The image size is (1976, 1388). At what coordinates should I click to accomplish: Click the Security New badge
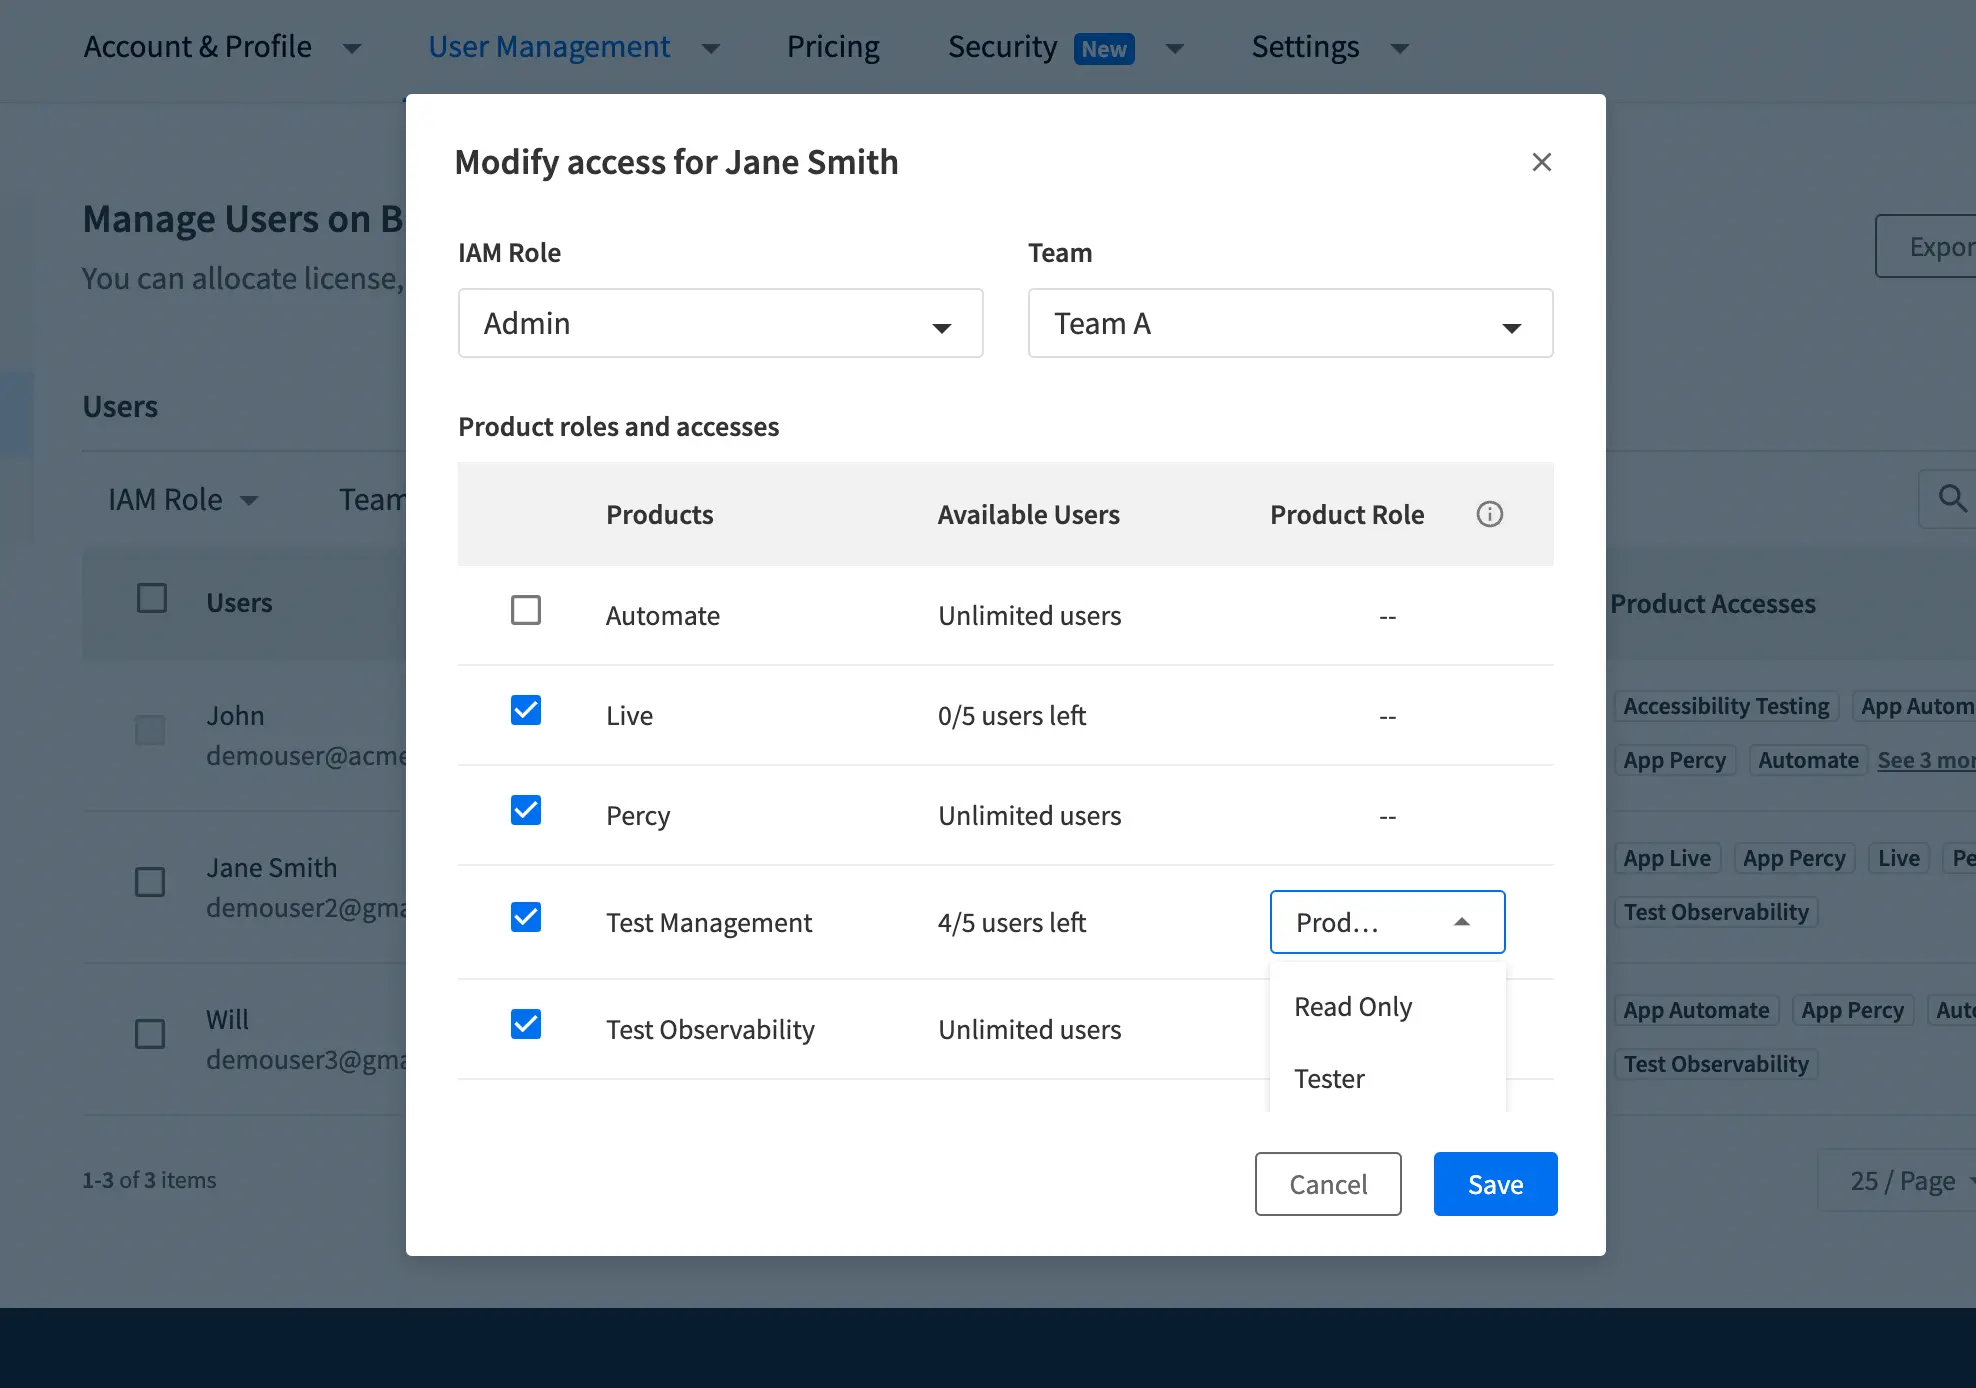pos(1103,48)
